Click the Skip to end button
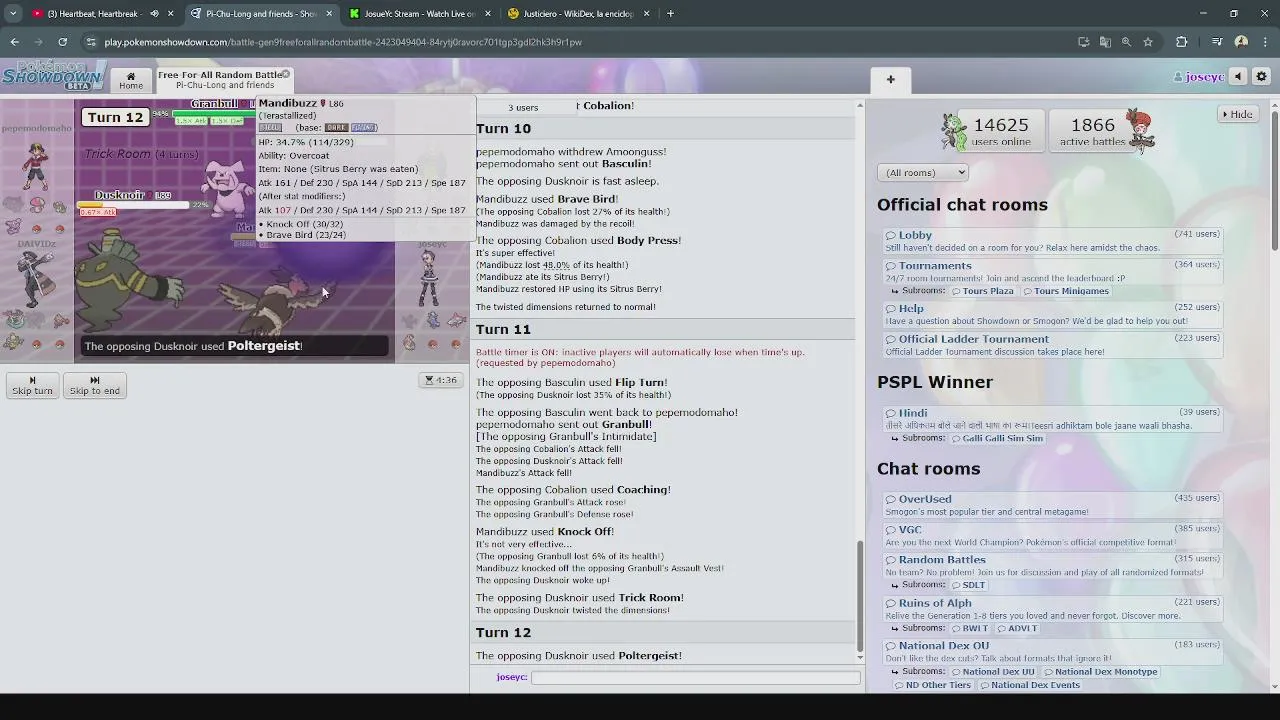The width and height of the screenshot is (1280, 720). click(x=94, y=385)
